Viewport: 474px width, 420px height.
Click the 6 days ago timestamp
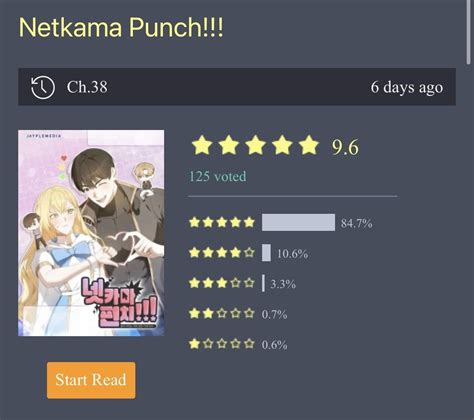(x=407, y=88)
